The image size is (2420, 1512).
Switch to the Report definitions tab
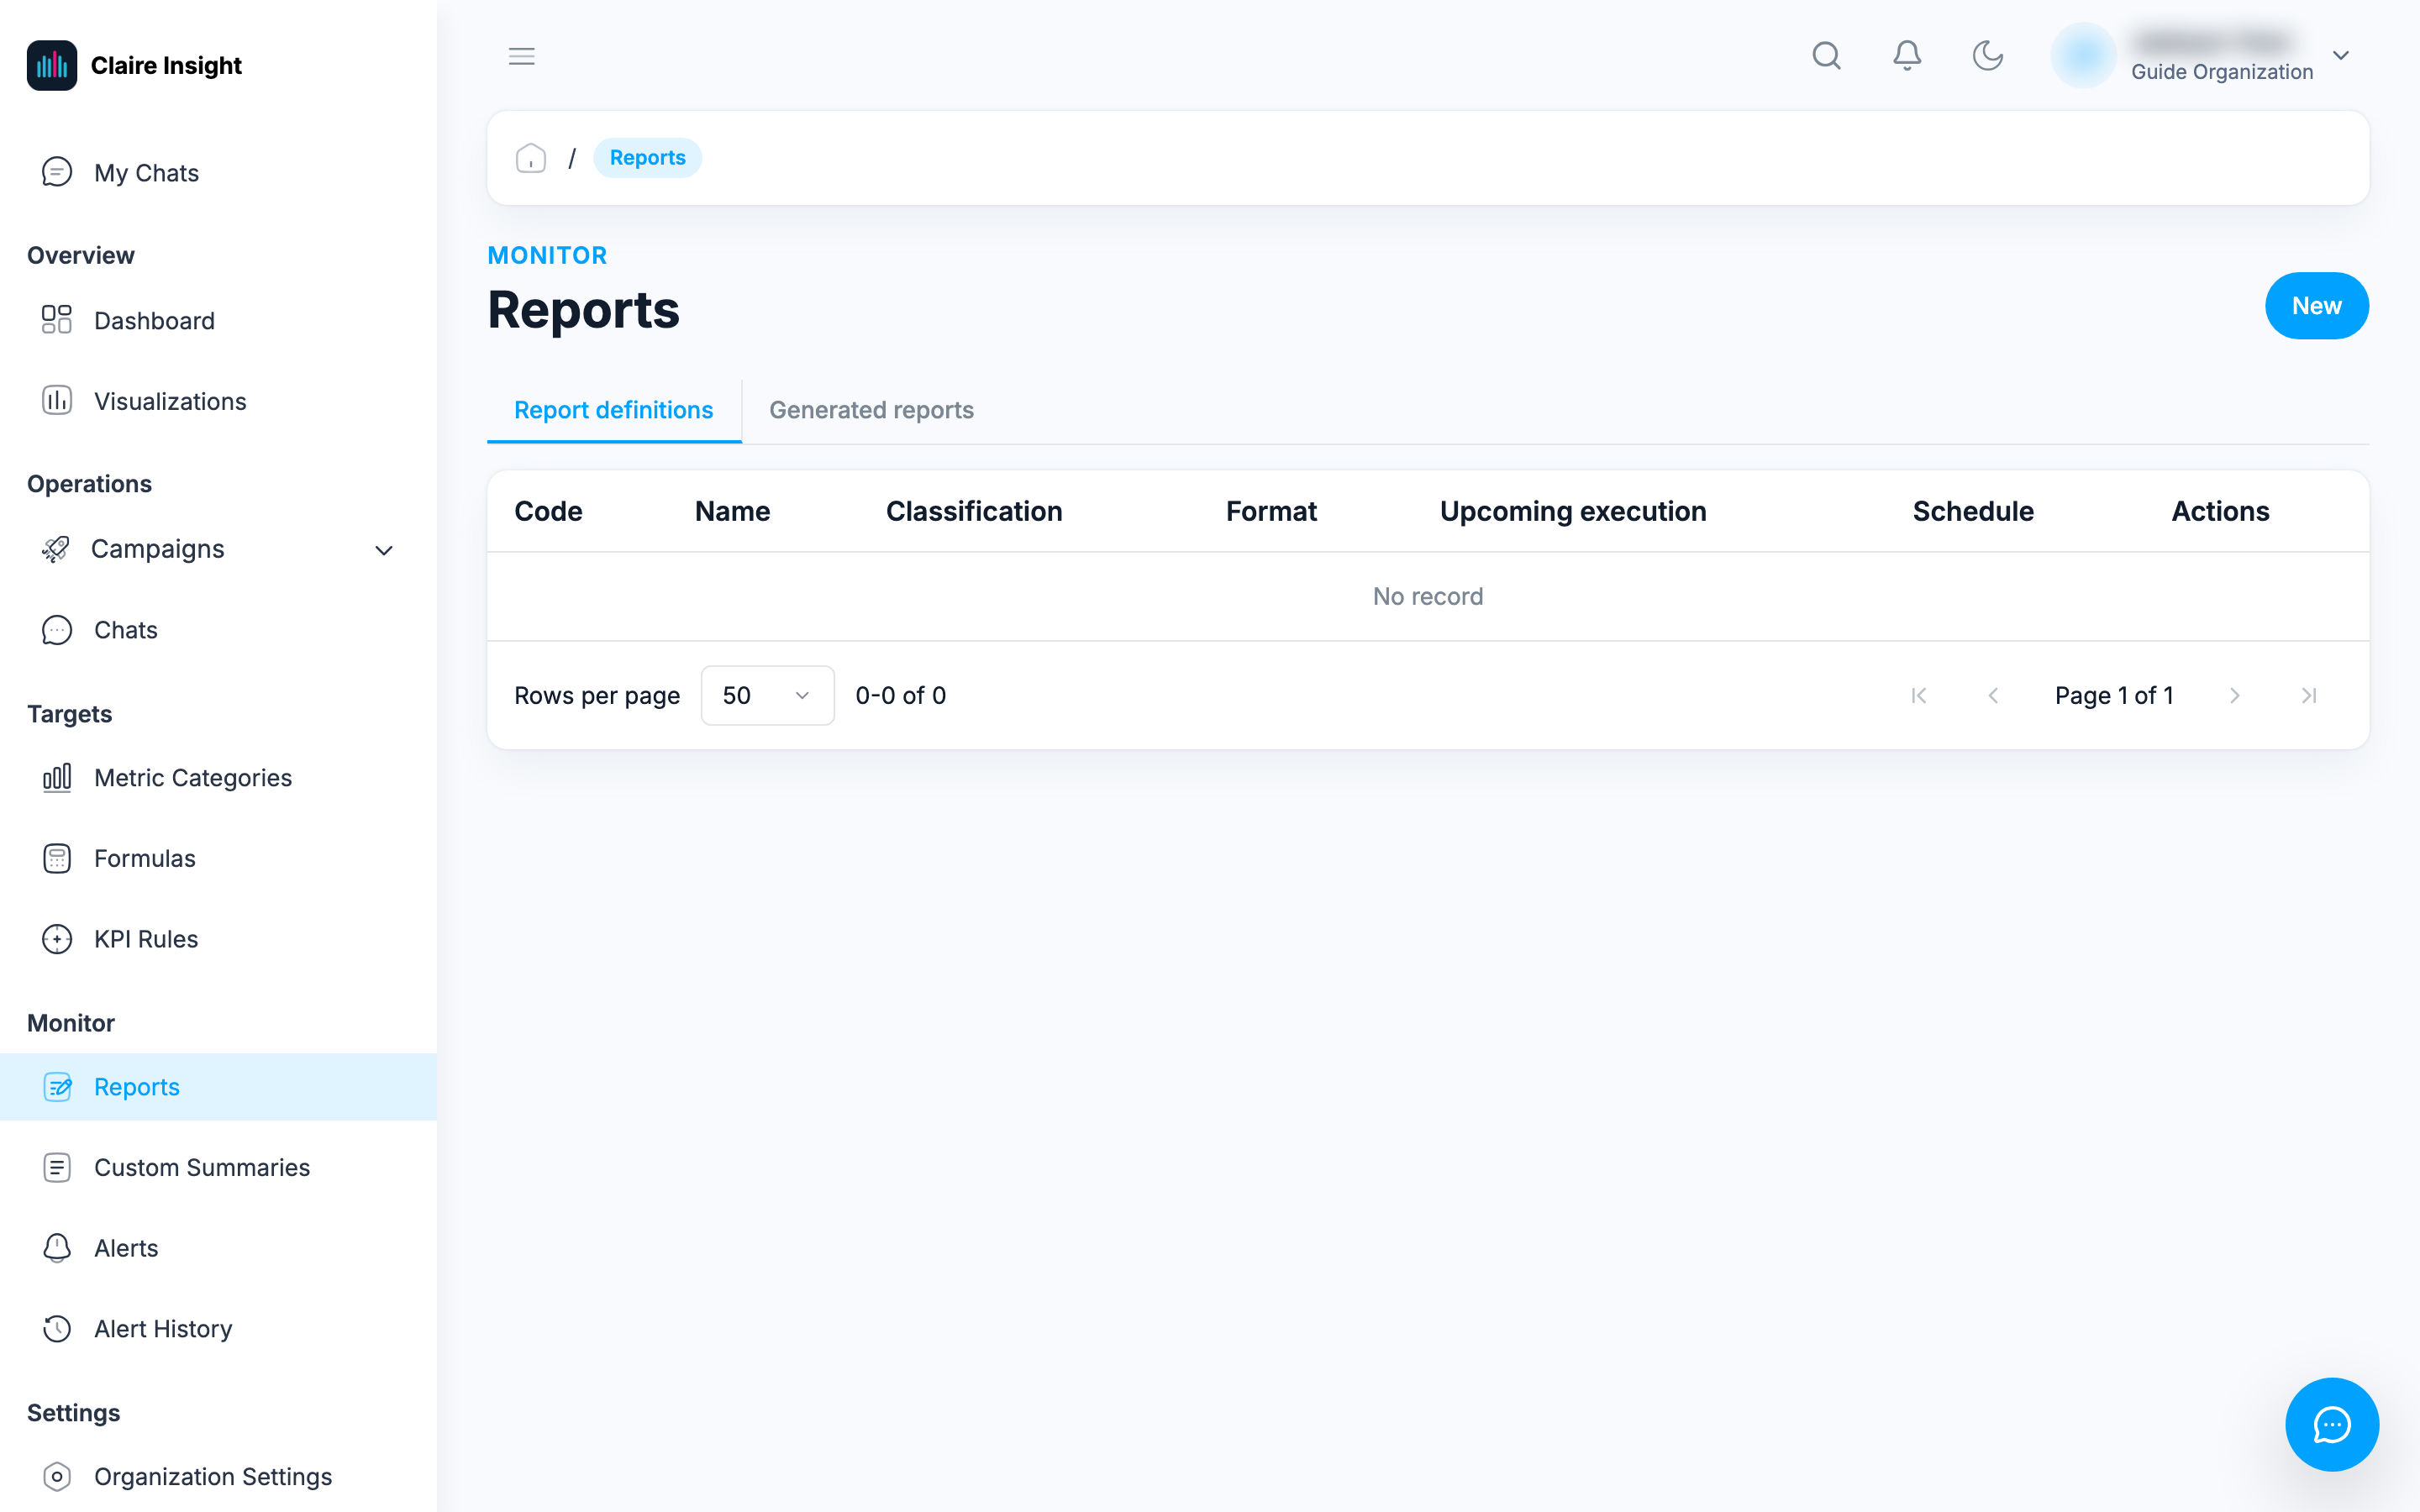[613, 410]
